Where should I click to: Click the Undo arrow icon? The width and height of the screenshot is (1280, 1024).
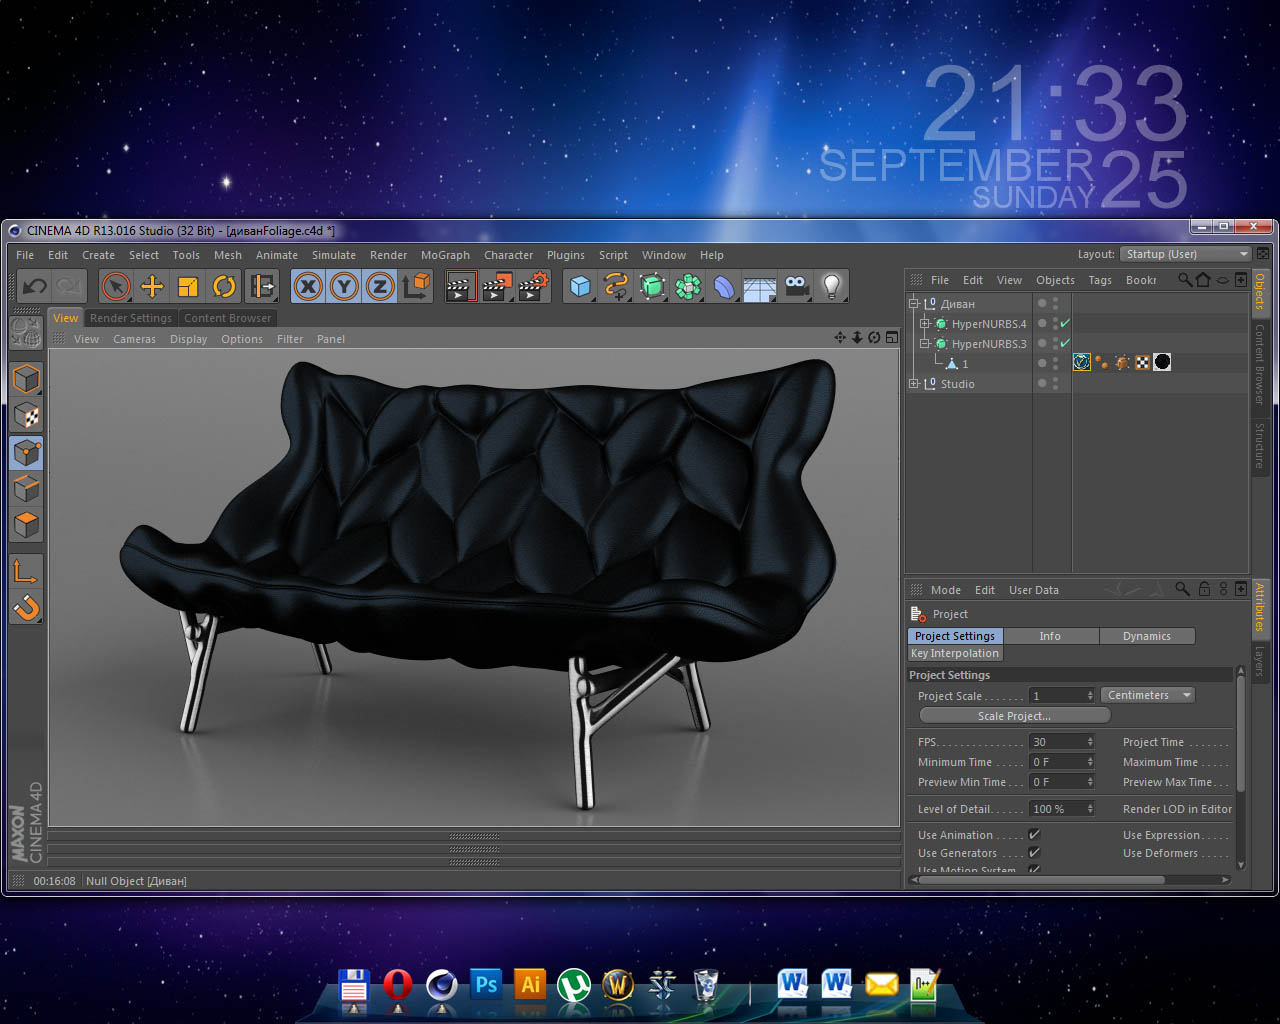coord(34,287)
